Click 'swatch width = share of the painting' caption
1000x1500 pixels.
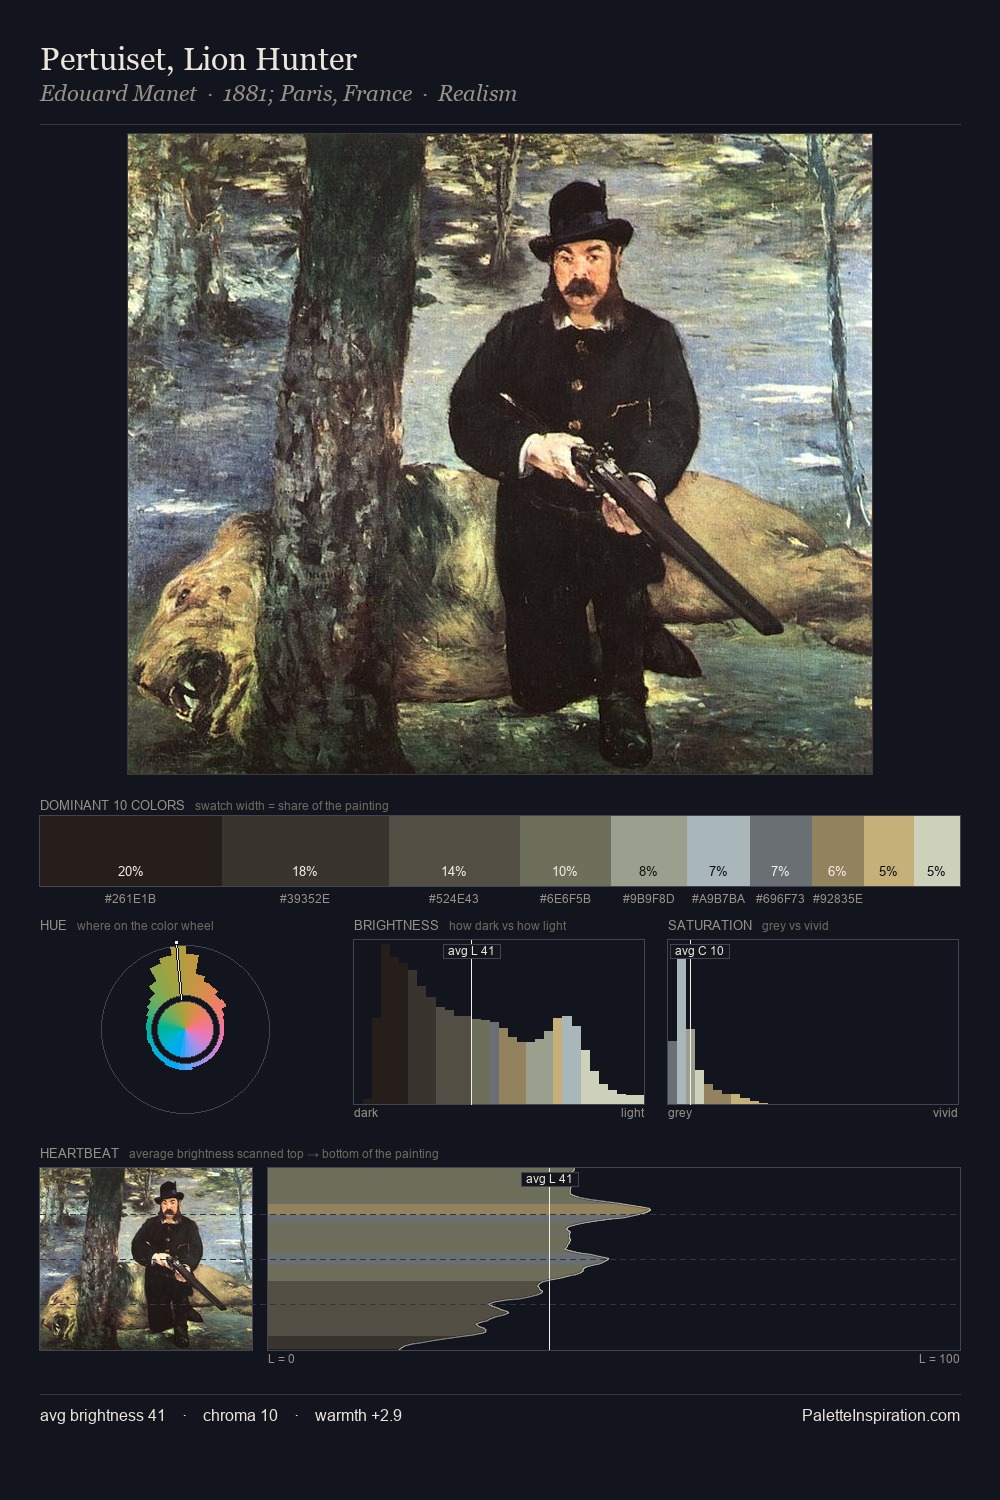[x=292, y=806]
